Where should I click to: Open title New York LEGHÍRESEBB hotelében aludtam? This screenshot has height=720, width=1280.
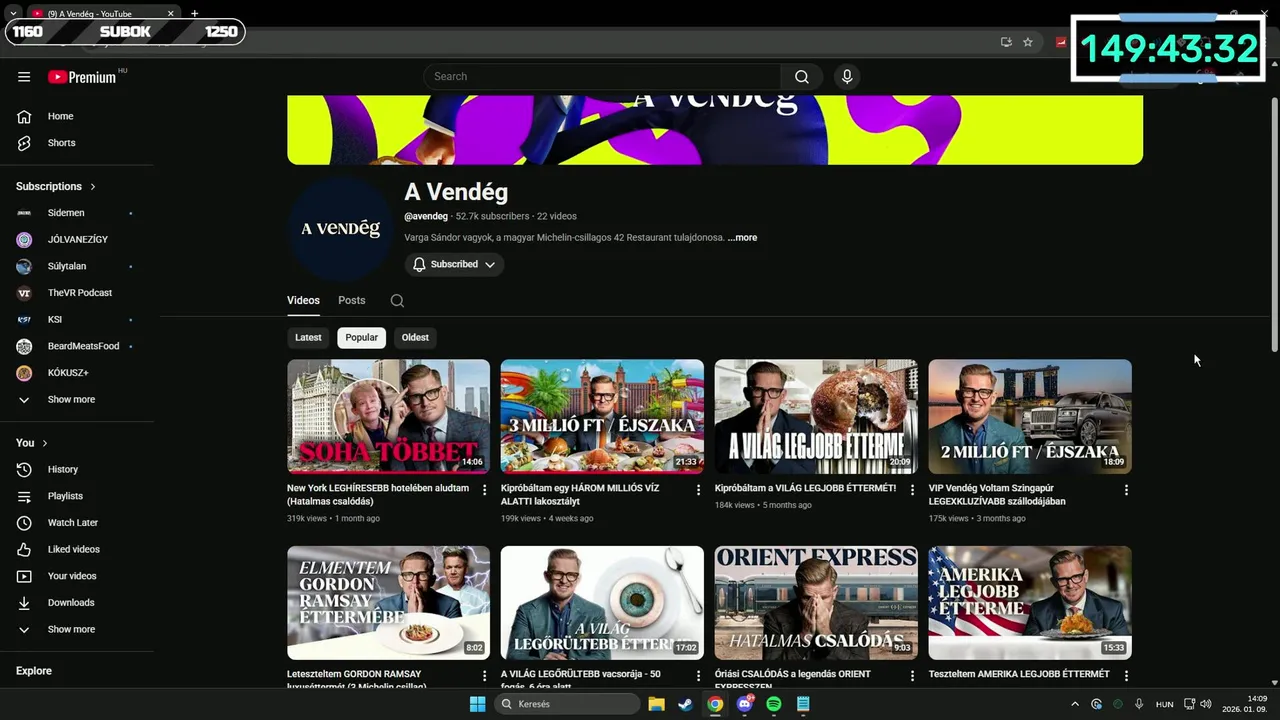[x=378, y=495]
